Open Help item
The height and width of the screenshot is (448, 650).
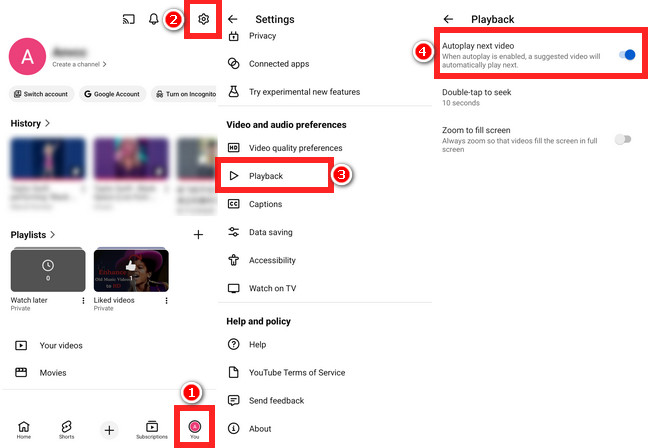click(x=325, y=344)
